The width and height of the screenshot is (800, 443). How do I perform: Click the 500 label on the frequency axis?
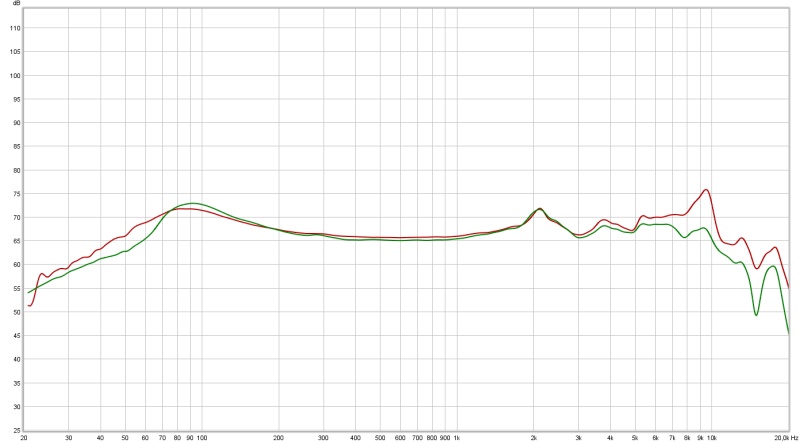click(x=380, y=438)
